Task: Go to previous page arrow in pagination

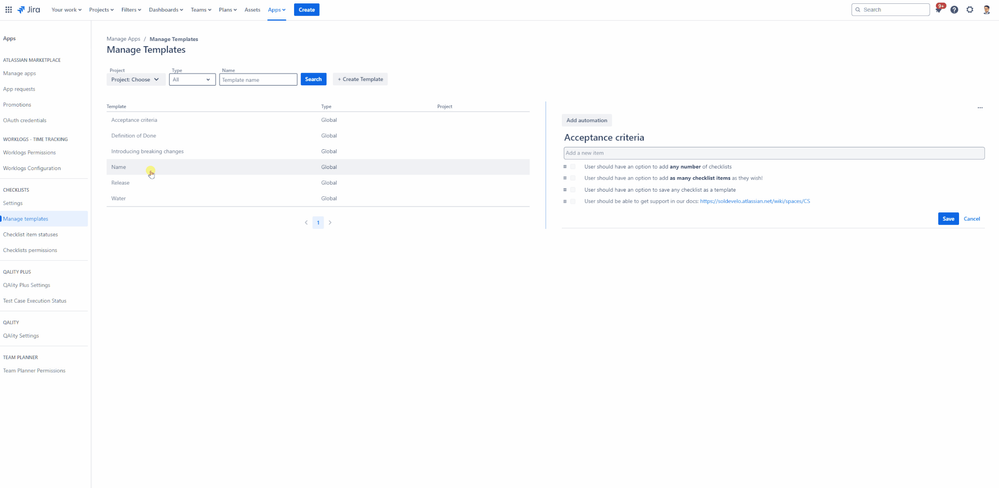Action: [306, 222]
